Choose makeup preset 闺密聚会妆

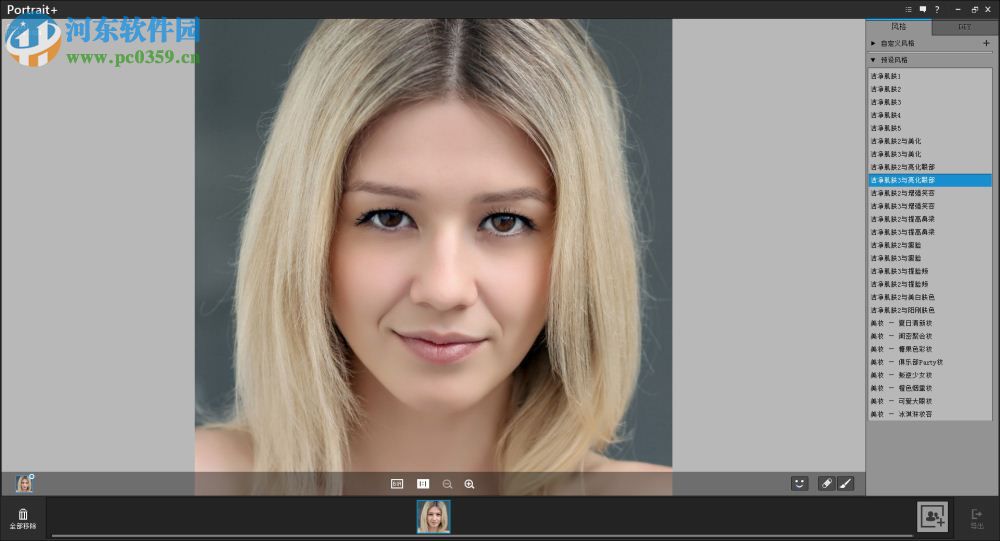click(x=930, y=336)
